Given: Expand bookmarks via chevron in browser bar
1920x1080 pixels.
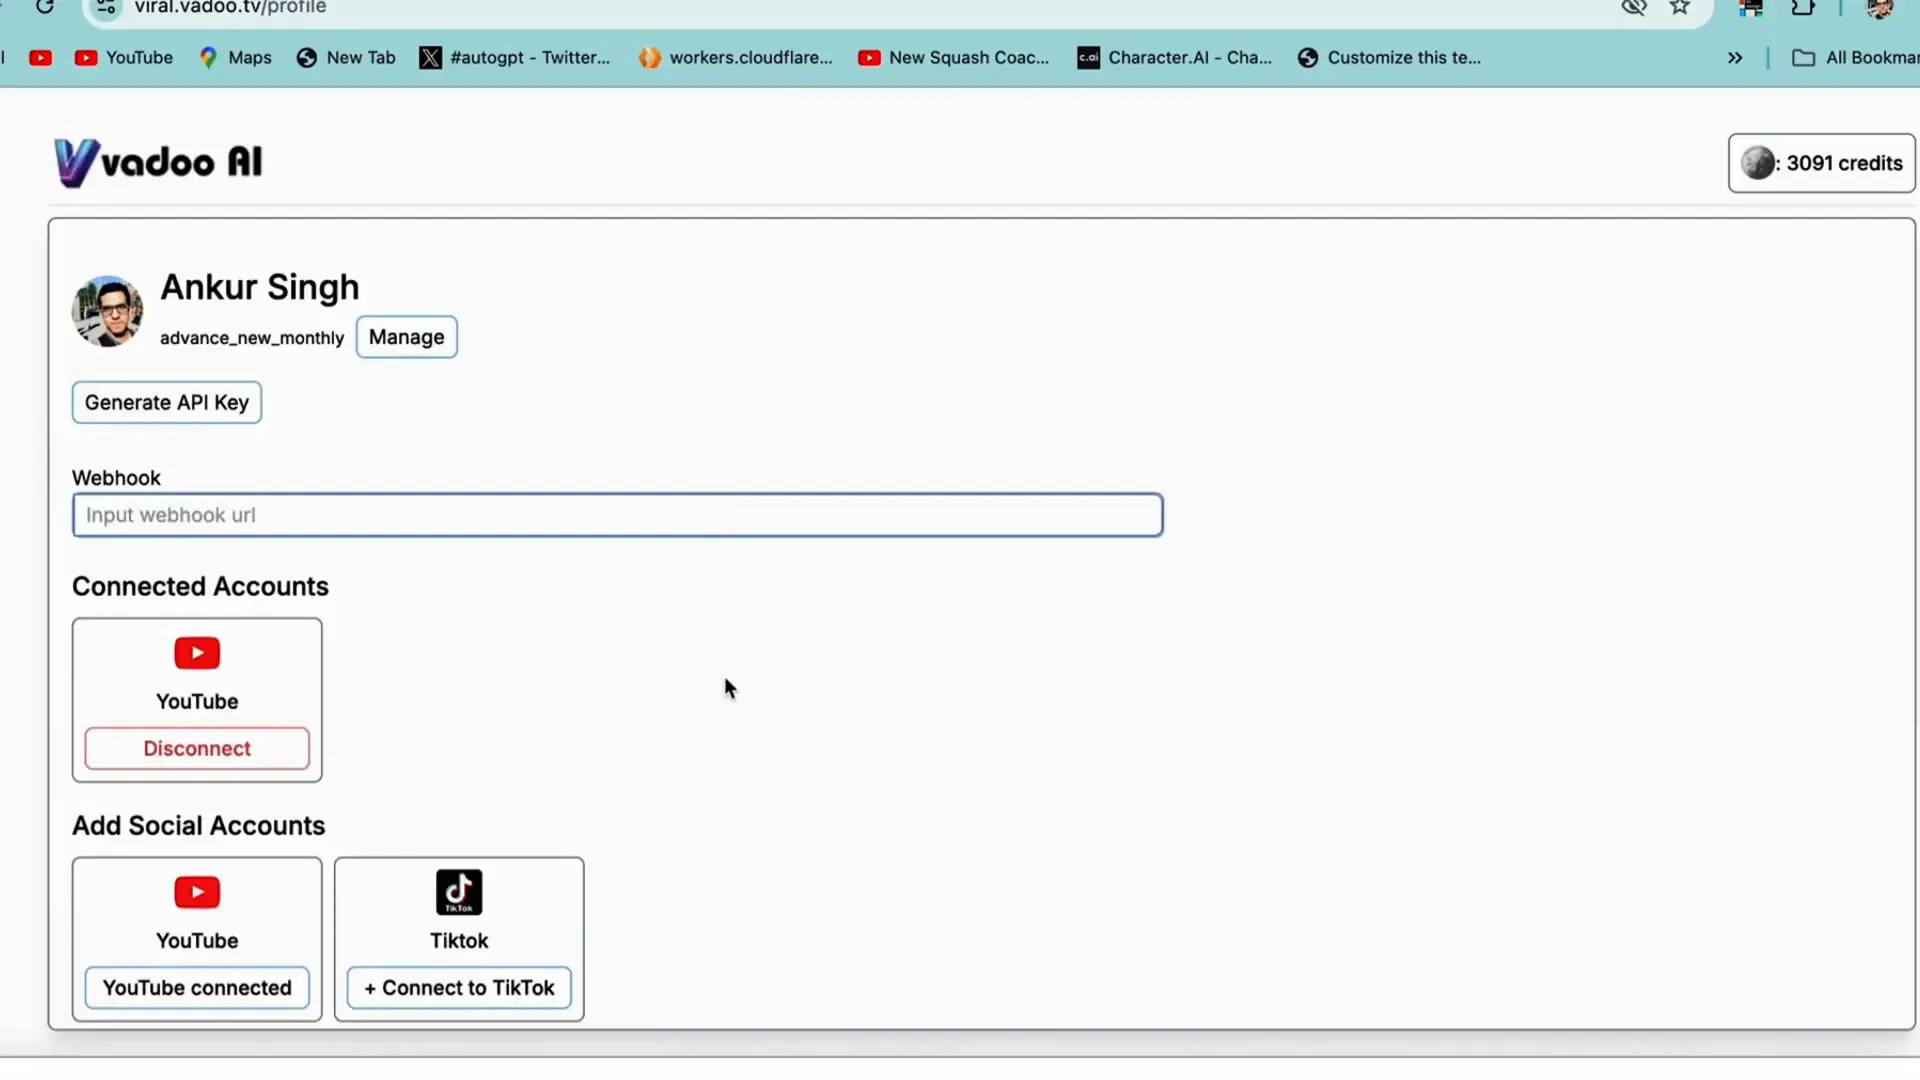Looking at the screenshot, I should coord(1735,57).
